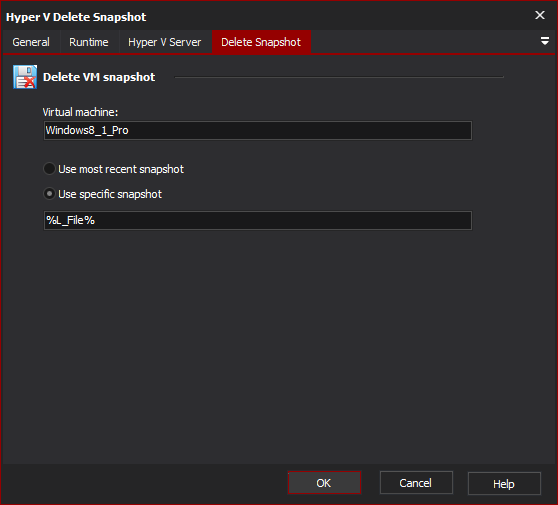
Task: Click into the %L_File% snapshot name field
Action: pyautogui.click(x=258, y=220)
